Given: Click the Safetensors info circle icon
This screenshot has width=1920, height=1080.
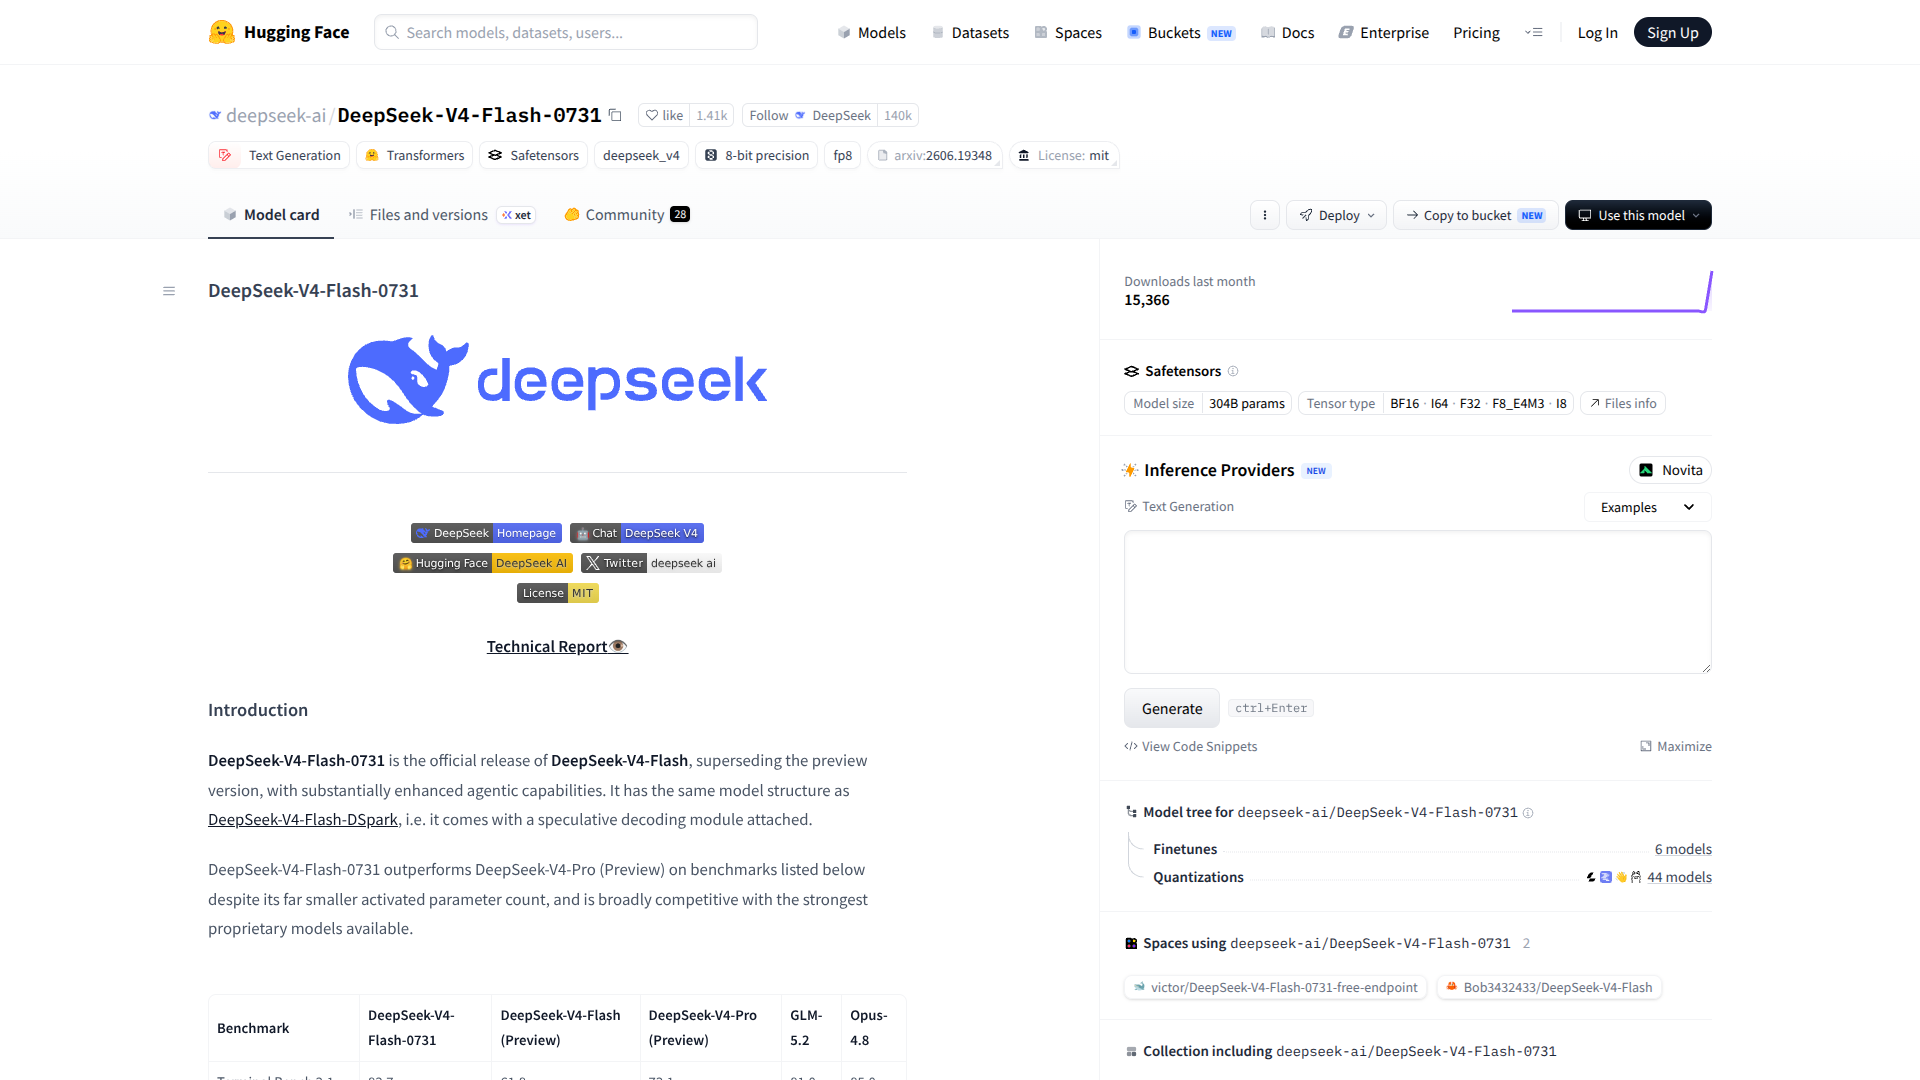Looking at the screenshot, I should pos(1233,371).
